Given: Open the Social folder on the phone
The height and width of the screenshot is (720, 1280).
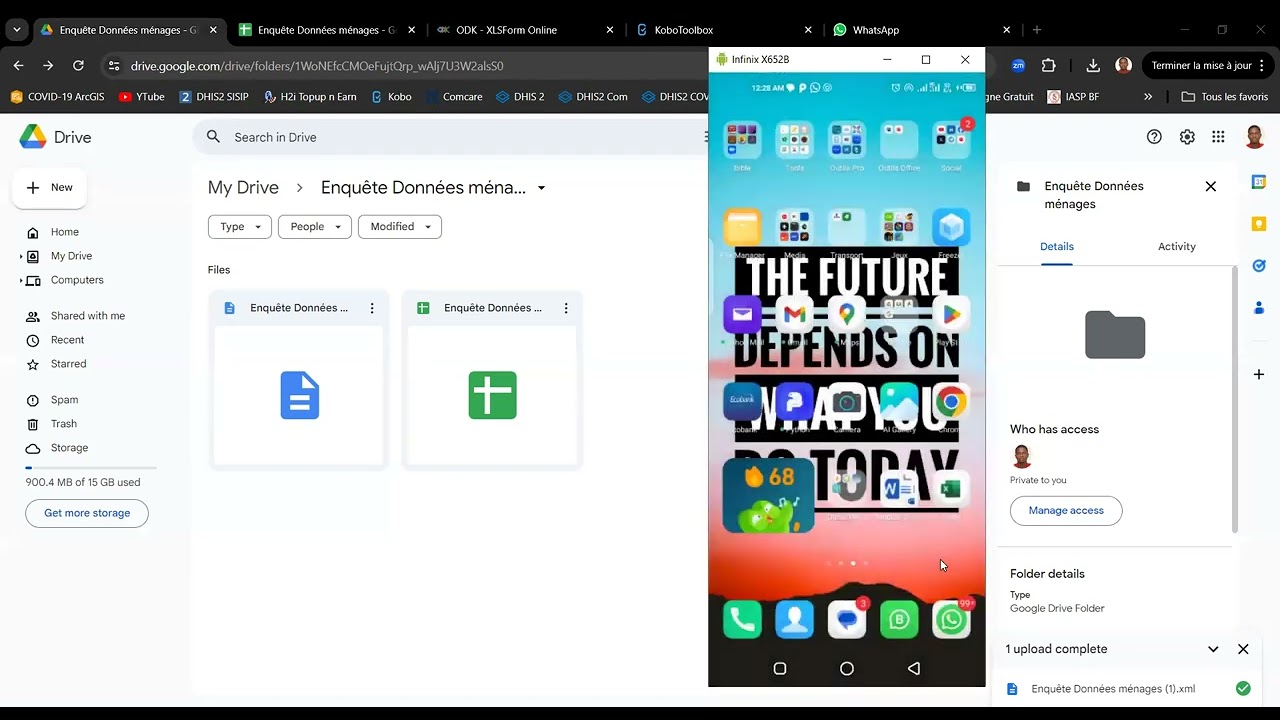Looking at the screenshot, I should pos(951,140).
